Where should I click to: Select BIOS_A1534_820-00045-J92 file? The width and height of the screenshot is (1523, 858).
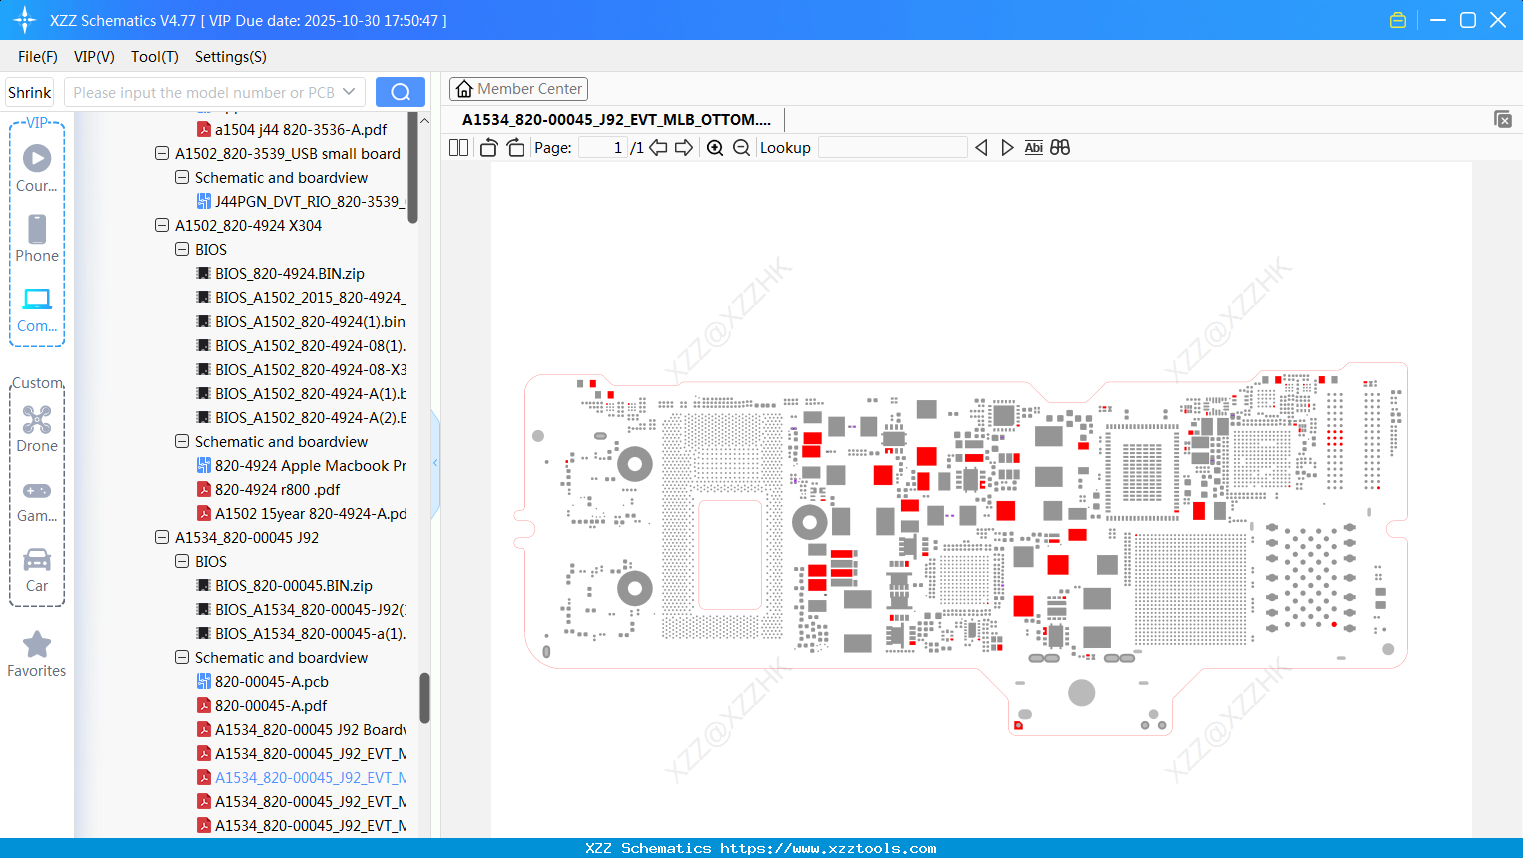(x=300, y=610)
